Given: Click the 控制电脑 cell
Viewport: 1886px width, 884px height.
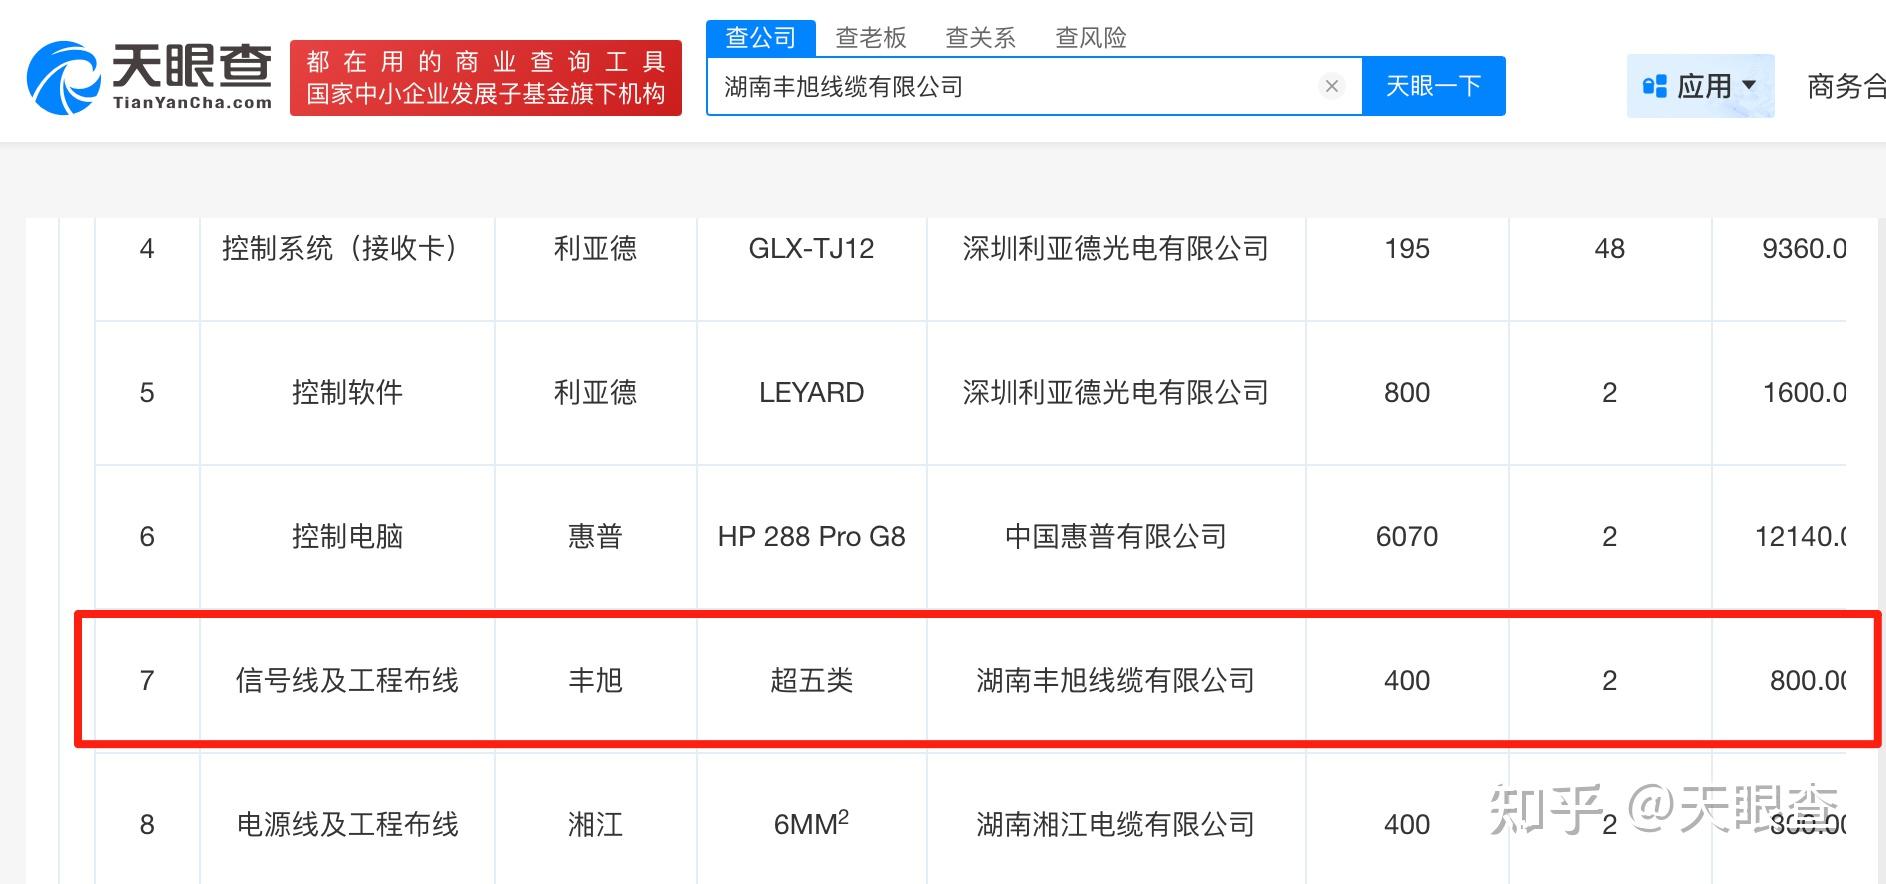Looking at the screenshot, I should pos(347,537).
